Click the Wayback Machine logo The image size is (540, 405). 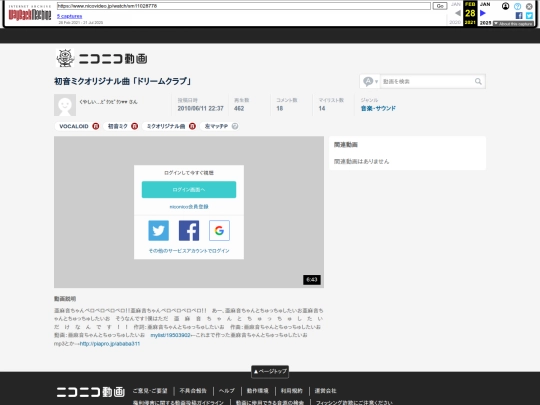coord(30,14)
